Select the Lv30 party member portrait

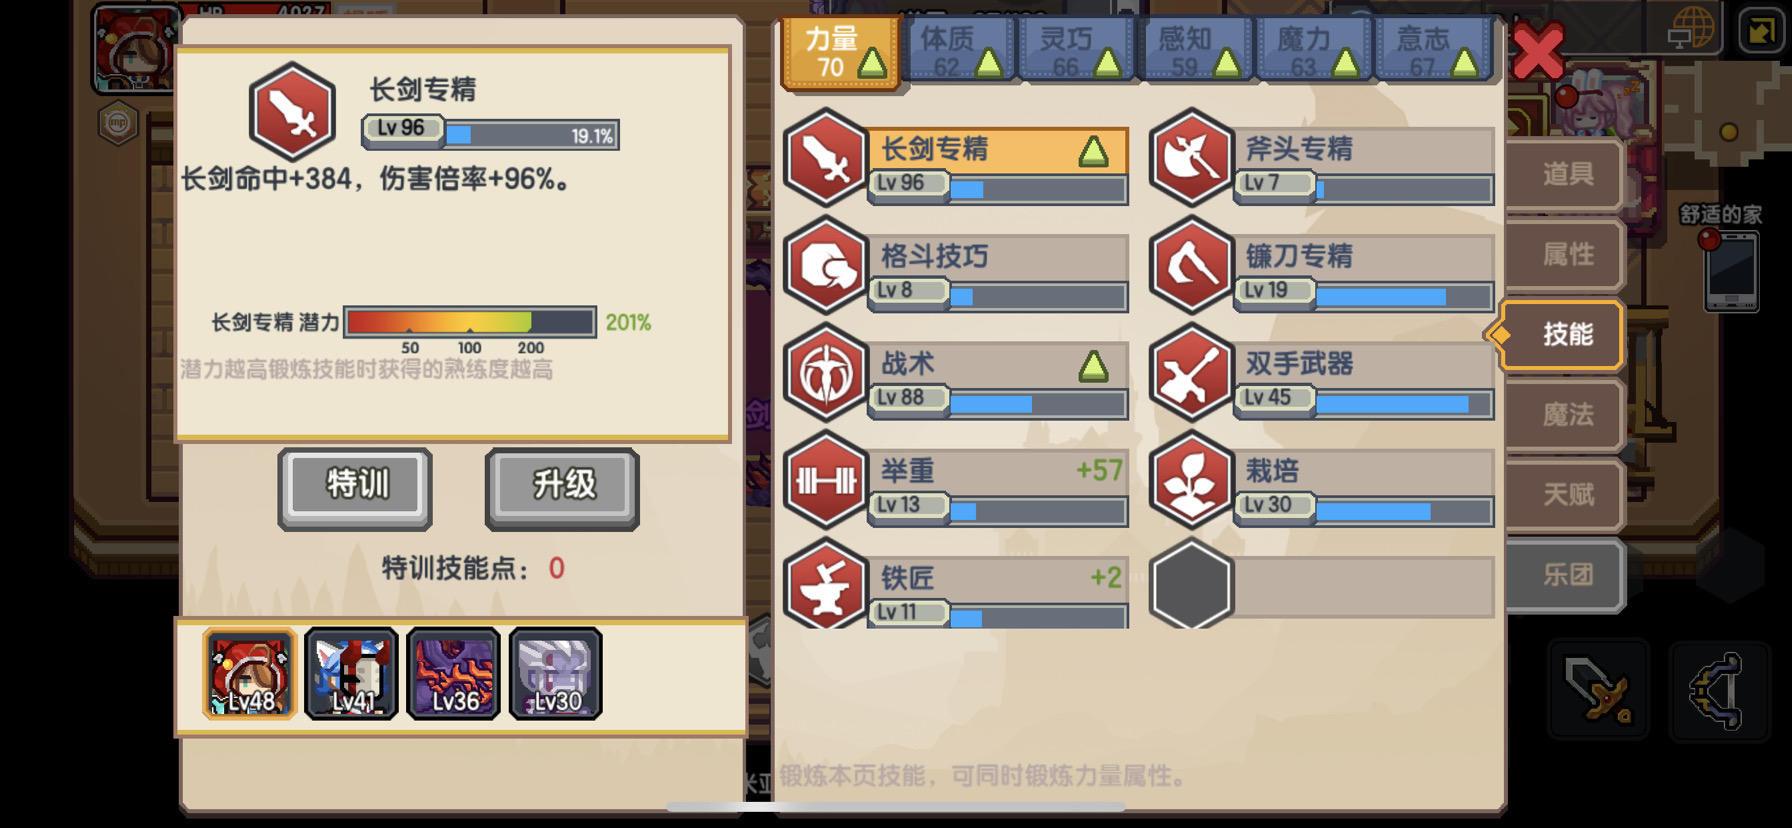[556, 674]
